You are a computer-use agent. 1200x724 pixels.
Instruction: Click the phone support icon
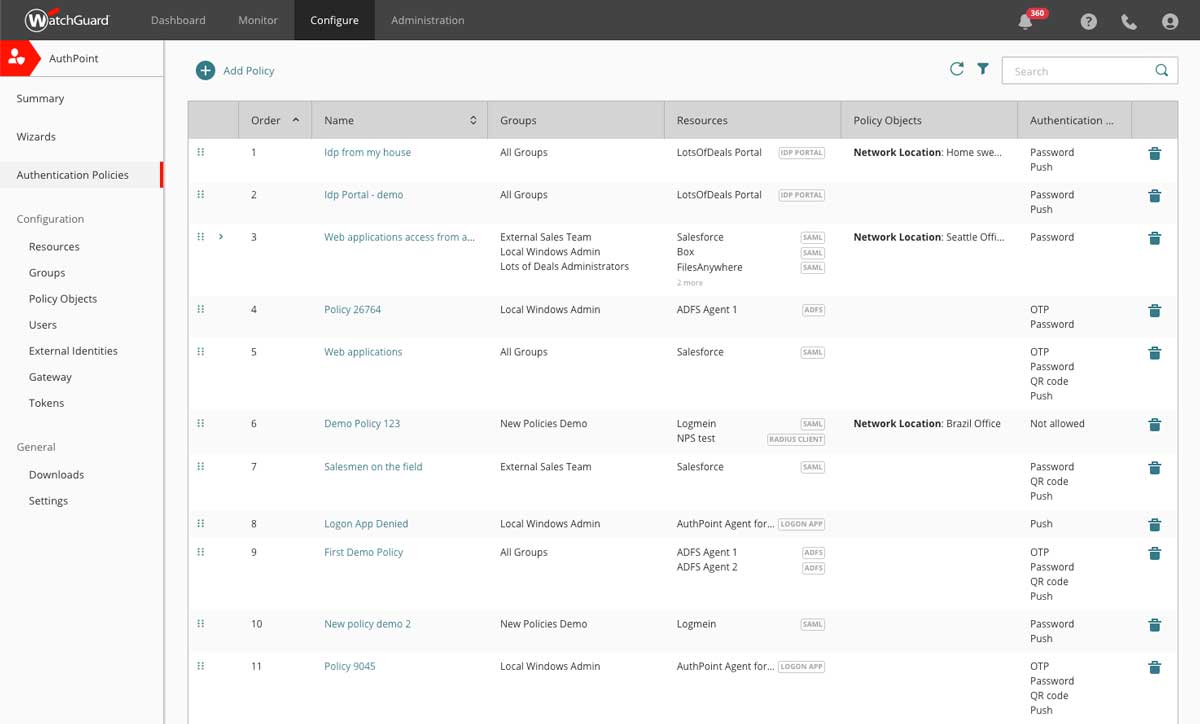pos(1129,21)
